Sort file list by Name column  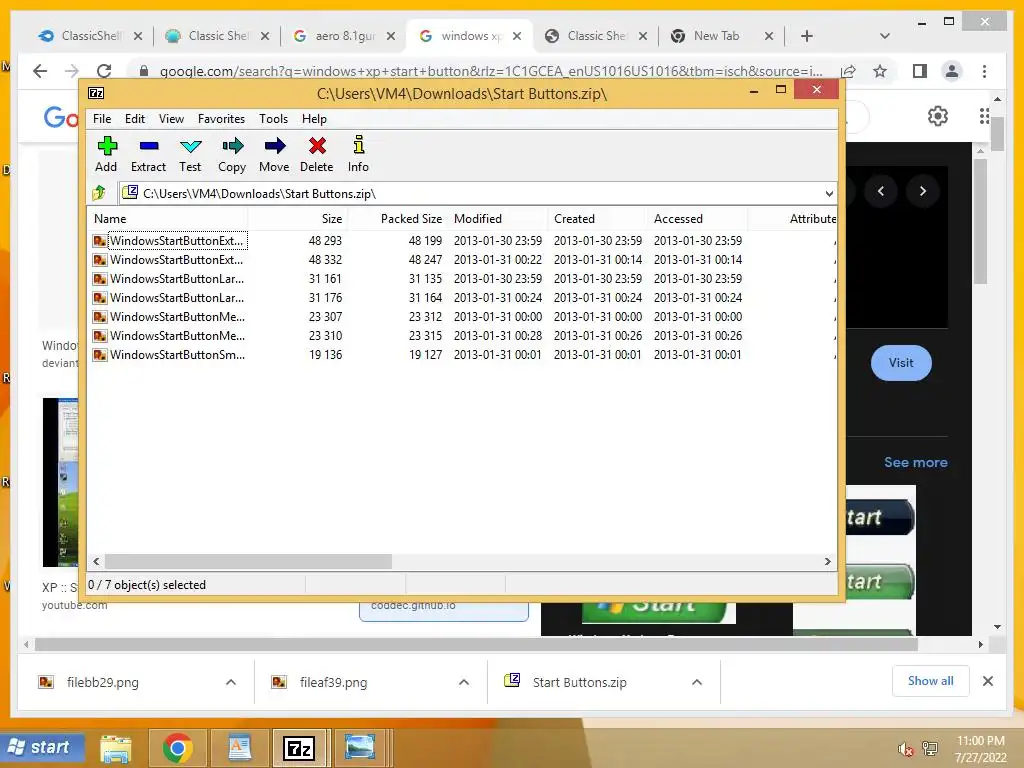pos(168,219)
